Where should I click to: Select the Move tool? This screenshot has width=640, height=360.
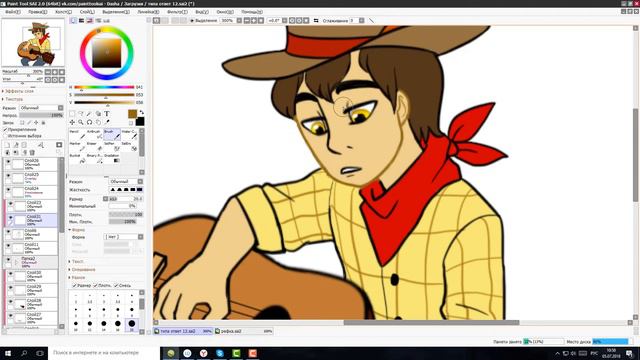(72, 122)
